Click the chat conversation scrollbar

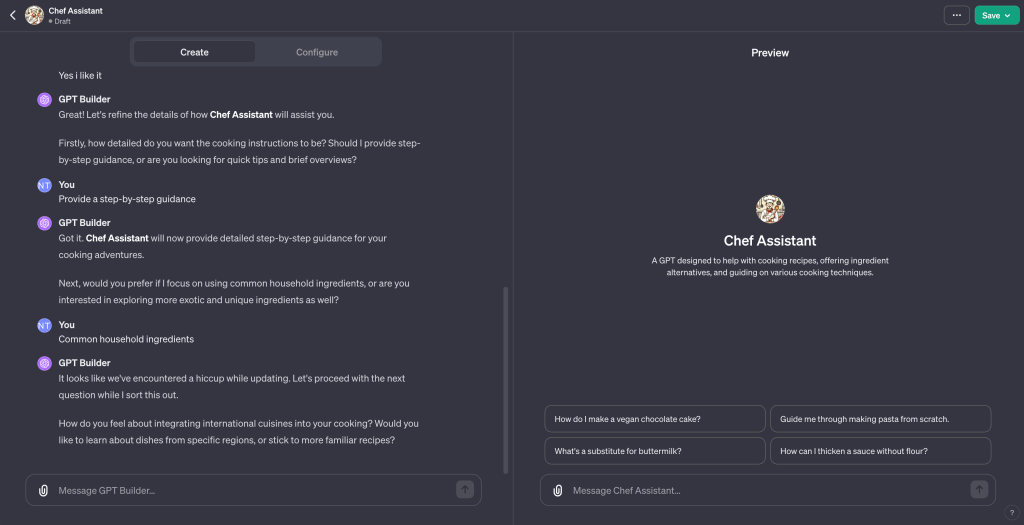[x=505, y=380]
